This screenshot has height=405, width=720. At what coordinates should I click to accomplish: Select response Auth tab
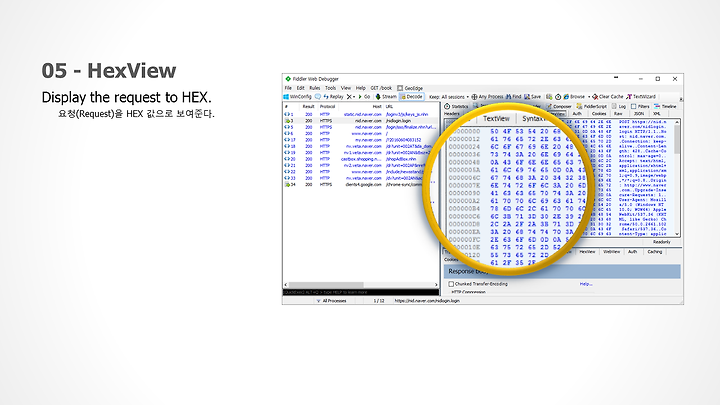[632, 252]
